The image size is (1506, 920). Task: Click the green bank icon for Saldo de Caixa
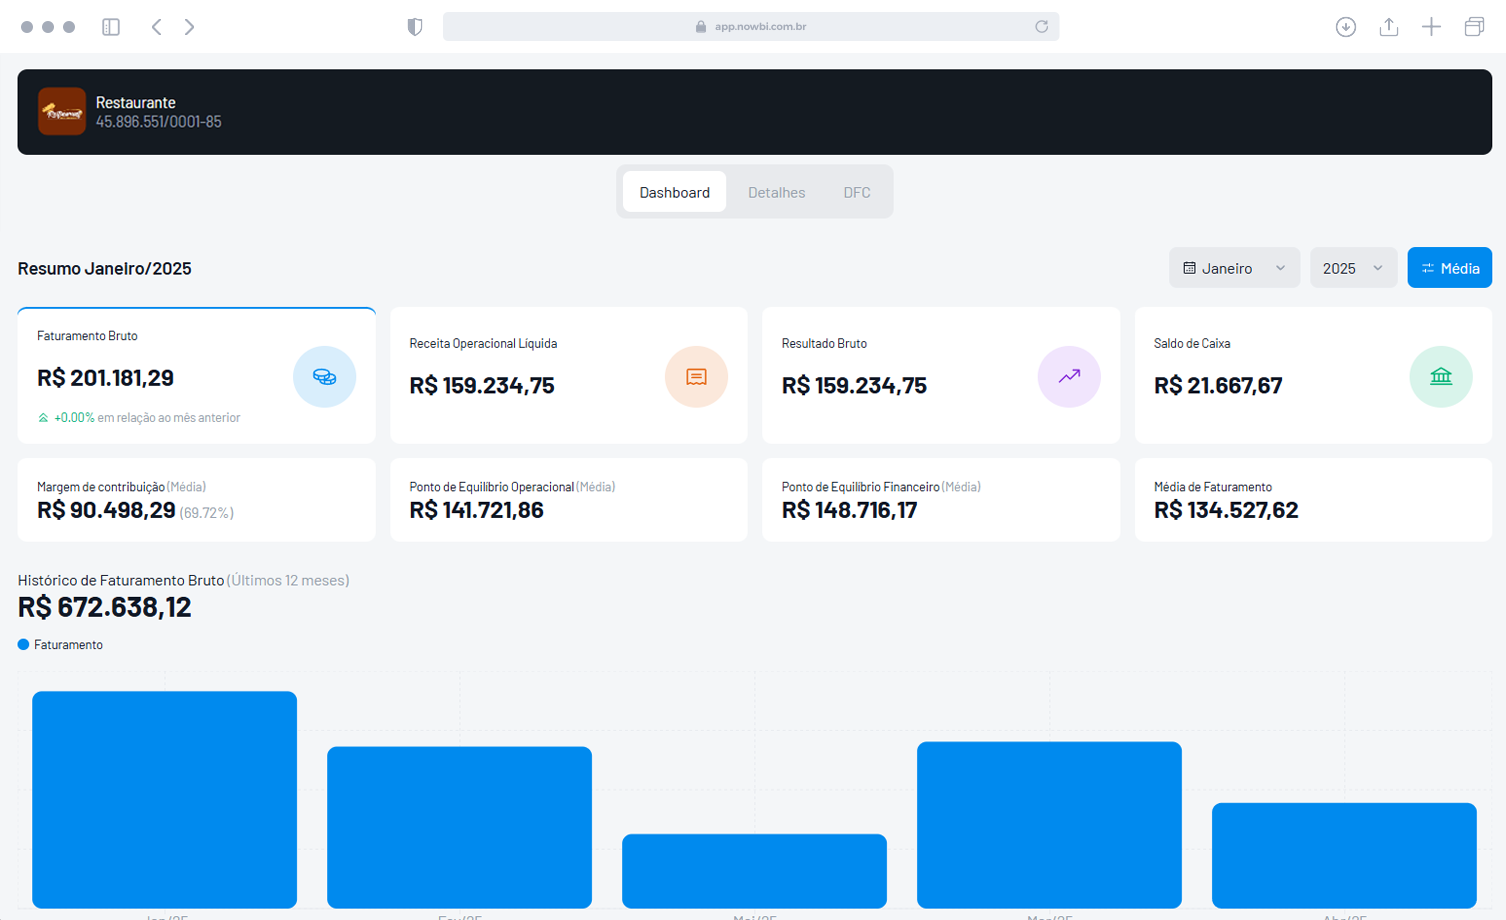1440,377
